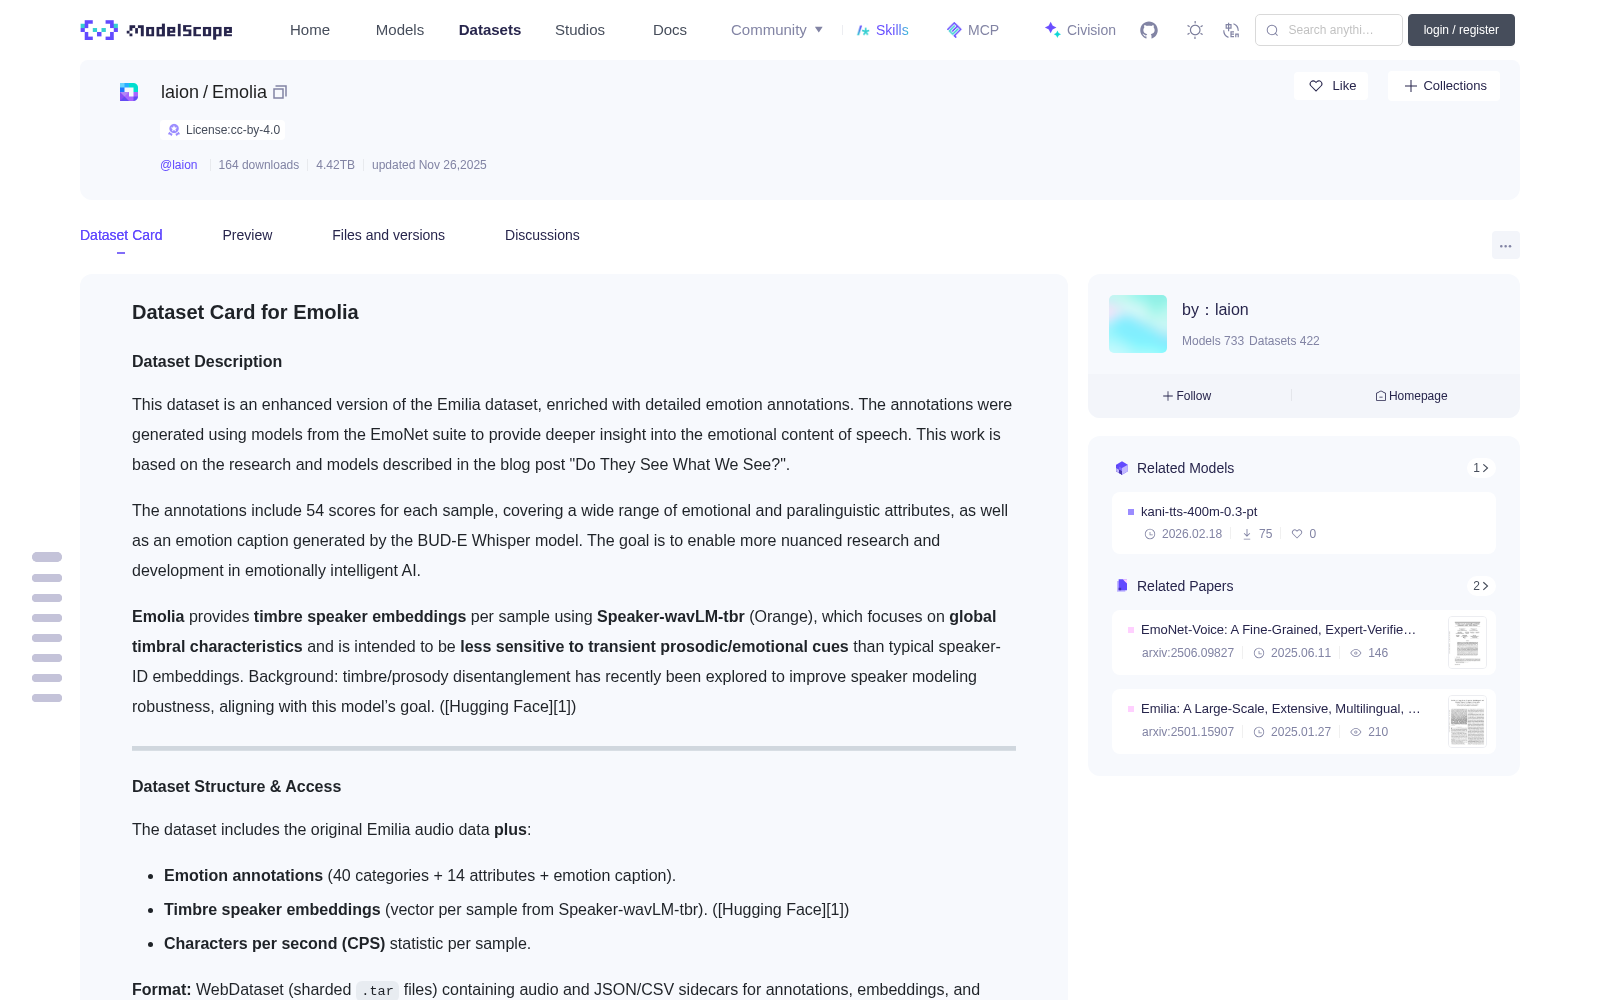The width and height of the screenshot is (1600, 1000).
Task: Click Models 733 count text
Action: point(1213,341)
